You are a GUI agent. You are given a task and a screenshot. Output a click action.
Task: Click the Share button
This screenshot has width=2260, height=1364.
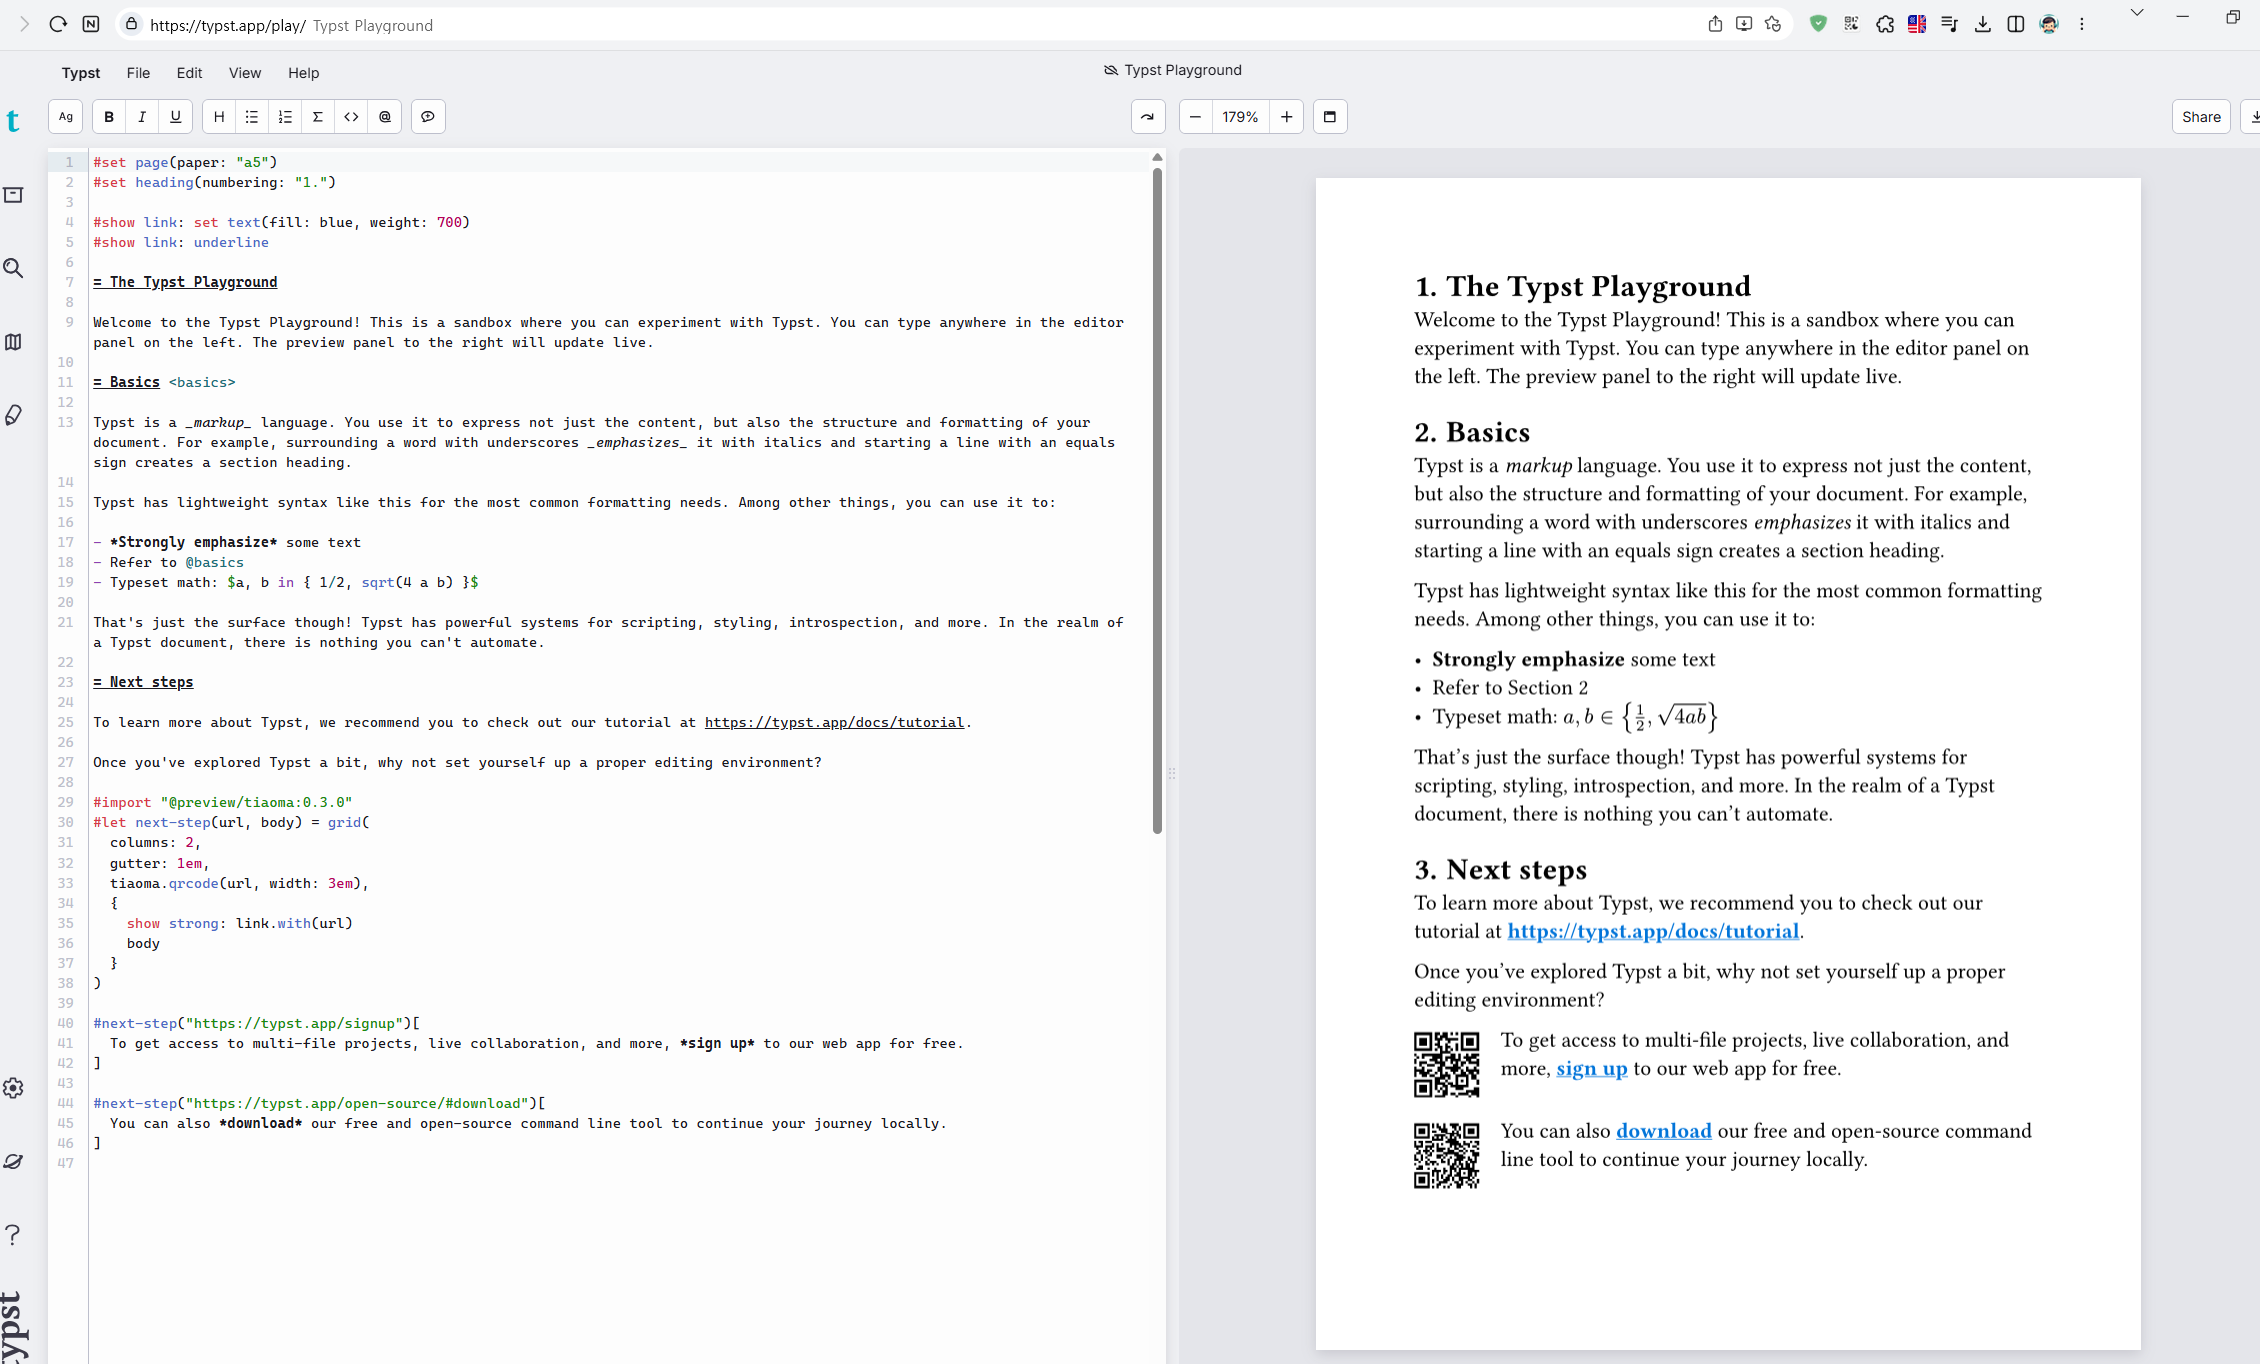(2201, 117)
